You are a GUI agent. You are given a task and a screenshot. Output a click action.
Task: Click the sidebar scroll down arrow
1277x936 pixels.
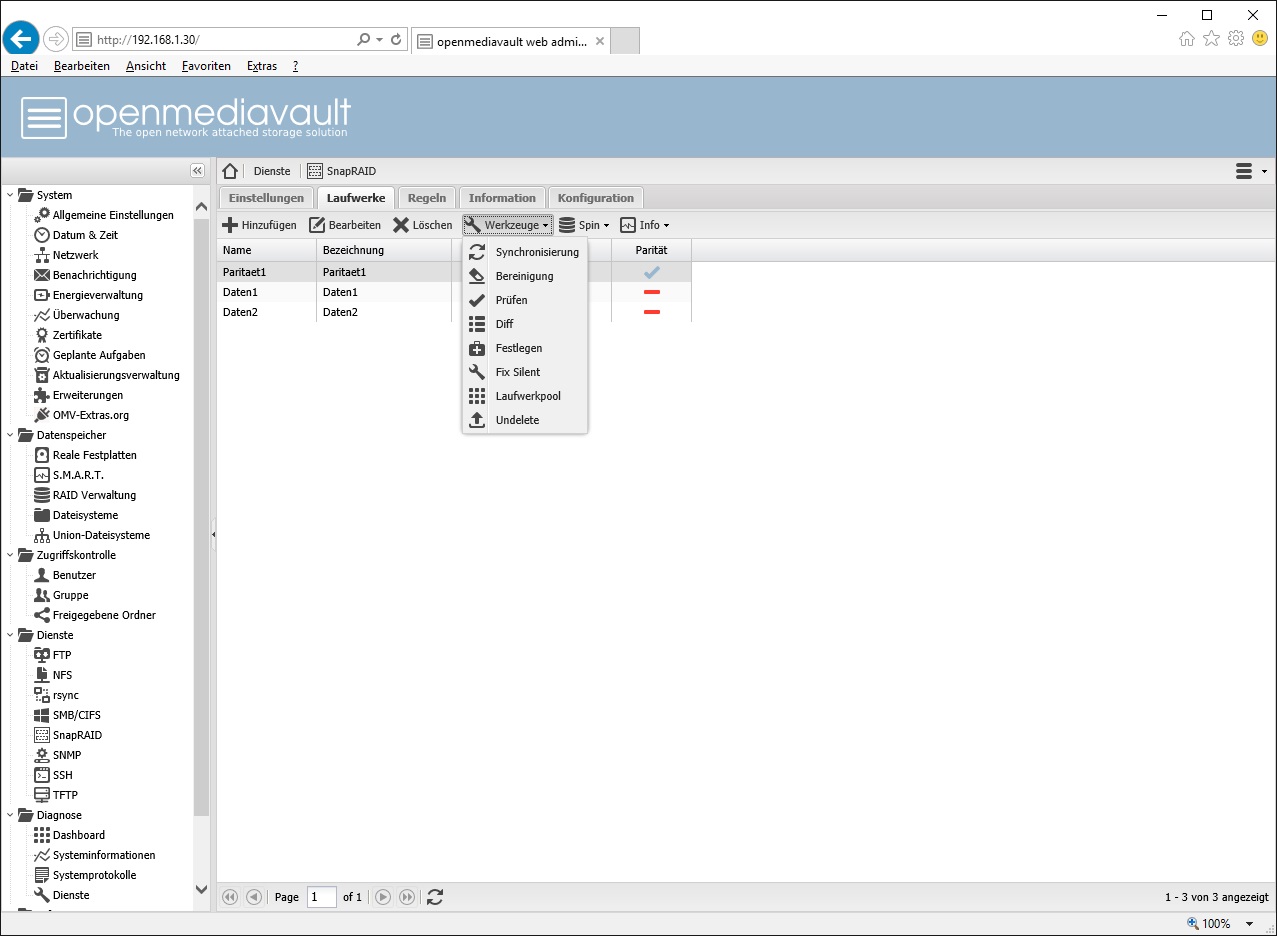(201, 889)
